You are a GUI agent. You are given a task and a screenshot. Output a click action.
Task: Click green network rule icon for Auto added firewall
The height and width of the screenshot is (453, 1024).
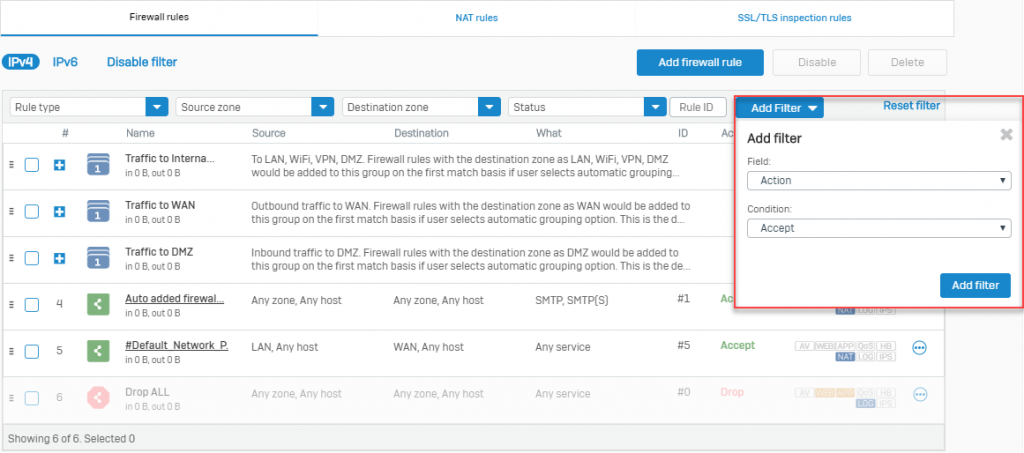98,305
